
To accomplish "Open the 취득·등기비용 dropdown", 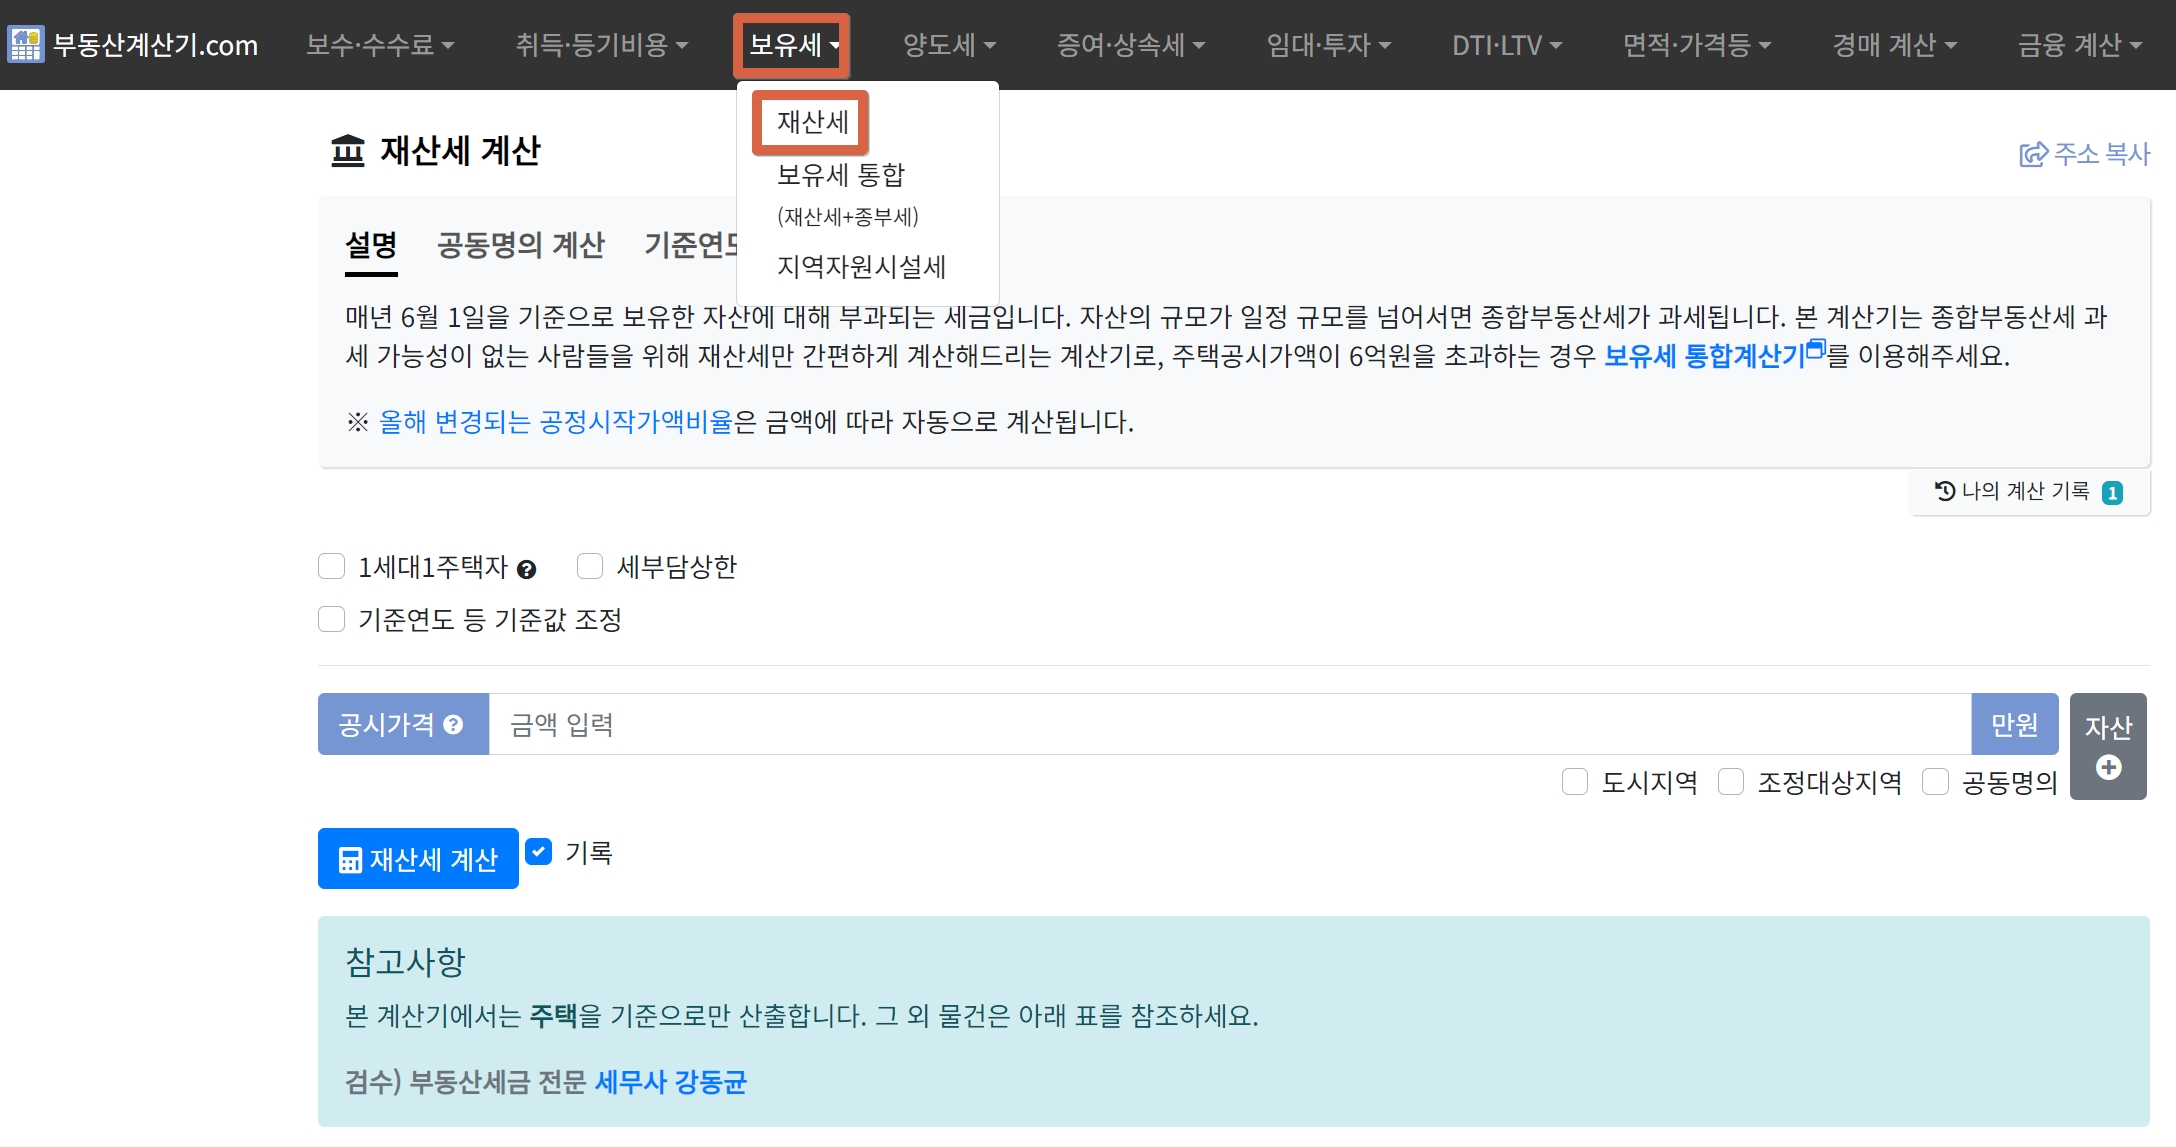I will (x=601, y=45).
